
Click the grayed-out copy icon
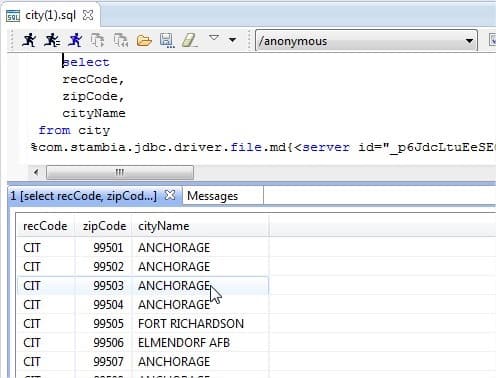98,40
